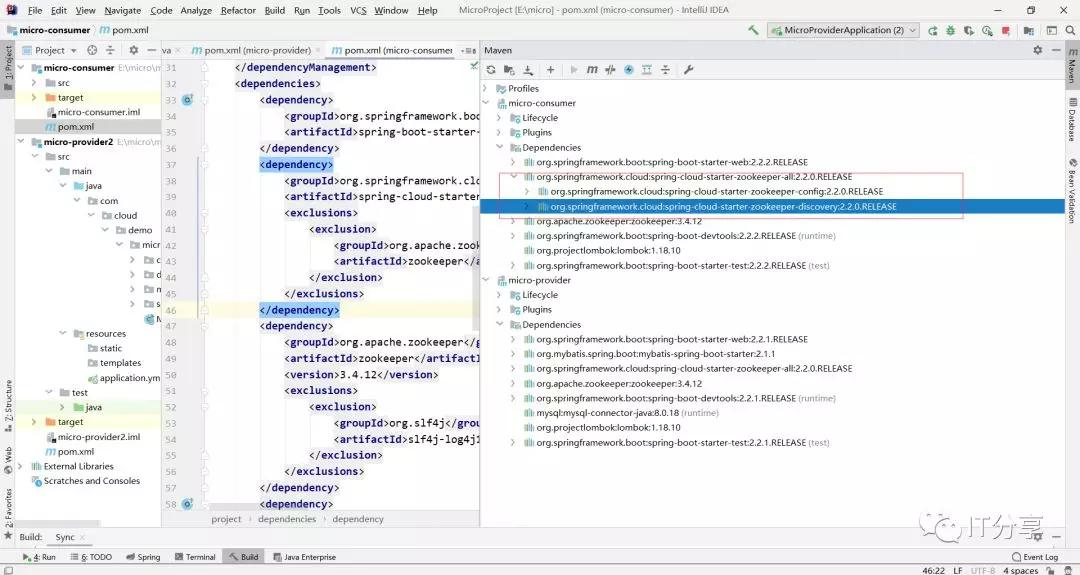
Task: Open Maven Settings wrench icon
Action: [688, 70]
